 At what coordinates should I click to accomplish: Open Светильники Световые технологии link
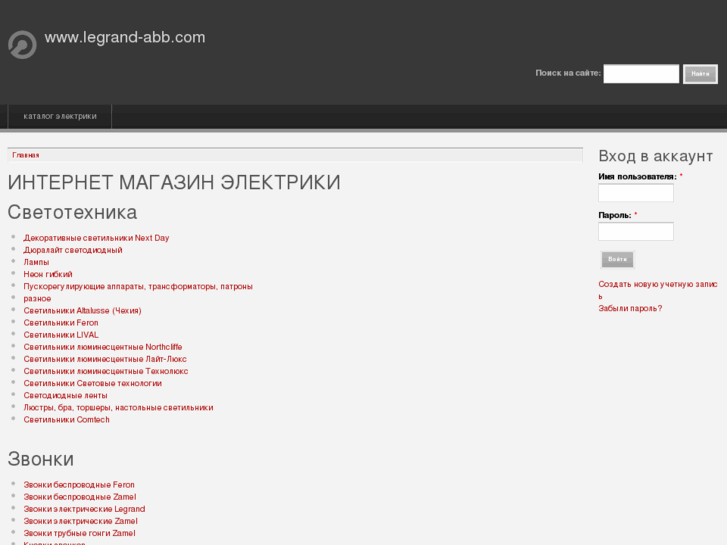[93, 383]
